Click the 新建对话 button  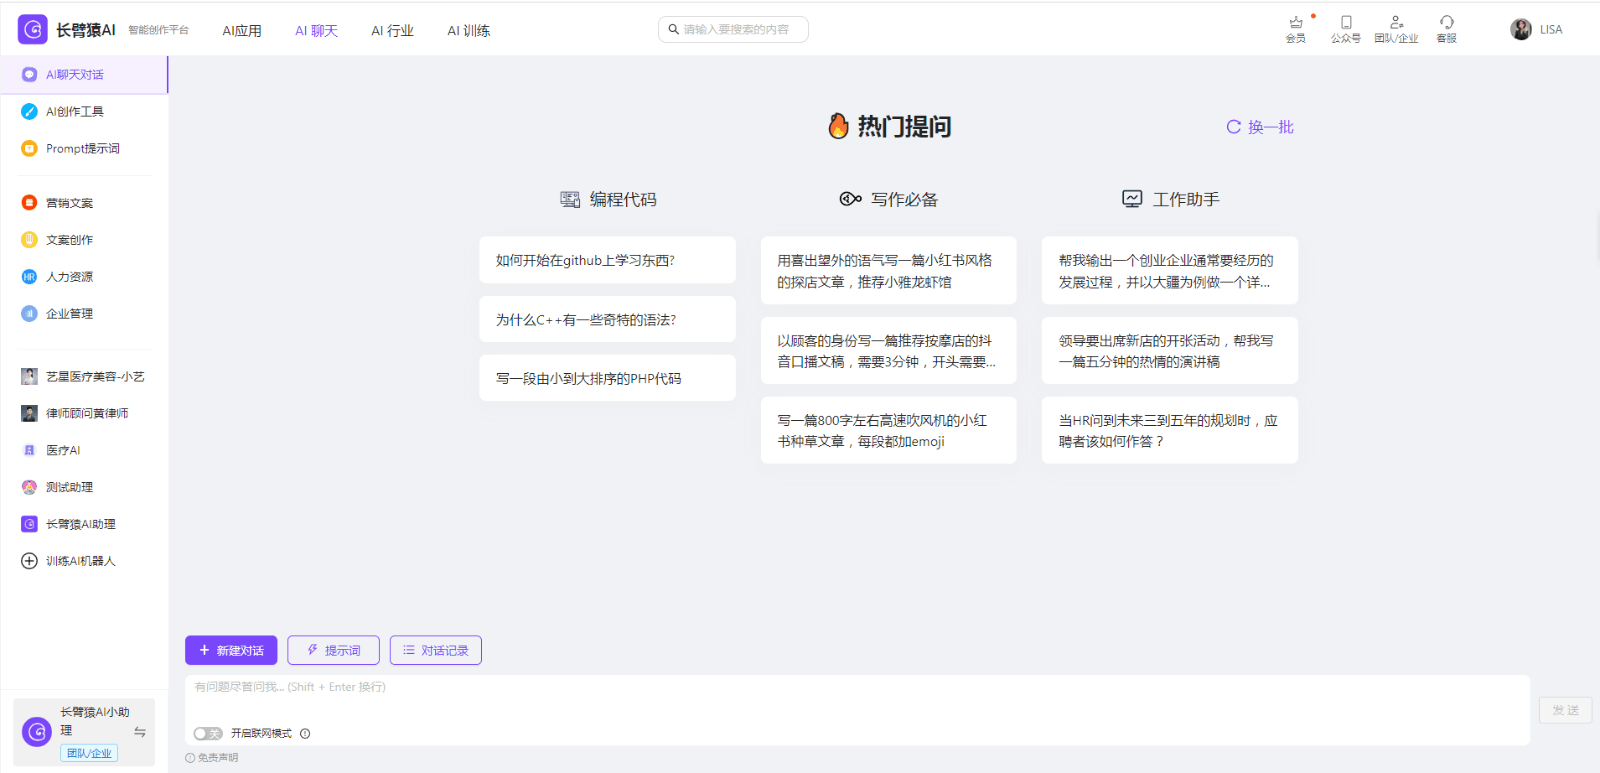pyautogui.click(x=231, y=650)
